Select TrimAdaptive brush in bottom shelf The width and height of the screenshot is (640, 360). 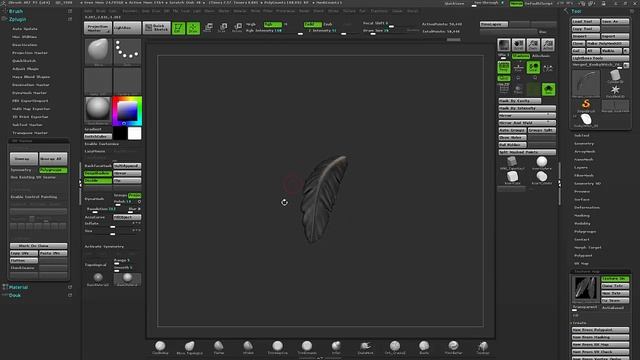coord(278,348)
